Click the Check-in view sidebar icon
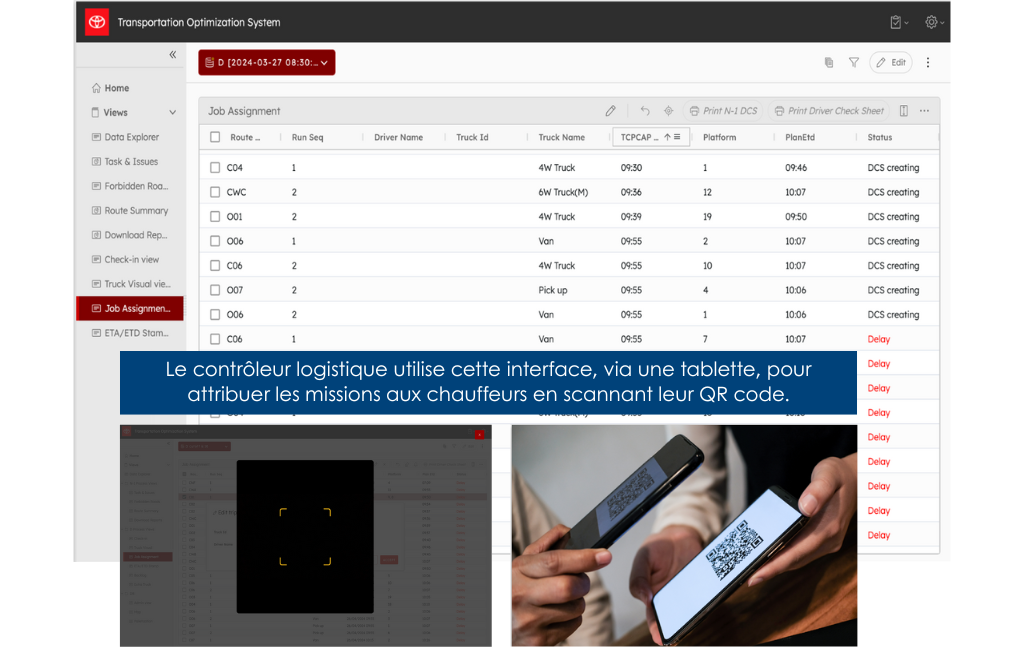1024x647 pixels. 96,259
